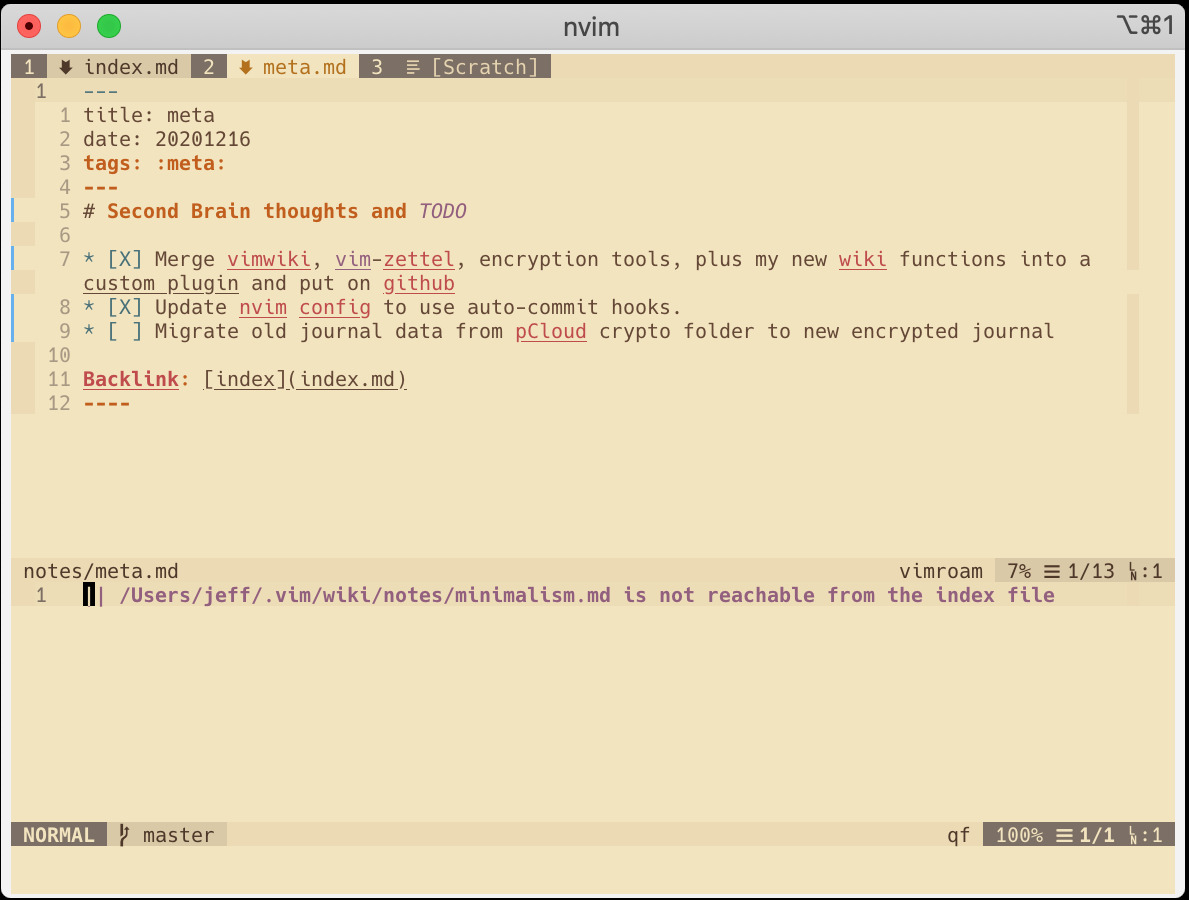Image resolution: width=1189 pixels, height=900 pixels.
Task: Switch to the meta.md tab
Action: tap(304, 67)
